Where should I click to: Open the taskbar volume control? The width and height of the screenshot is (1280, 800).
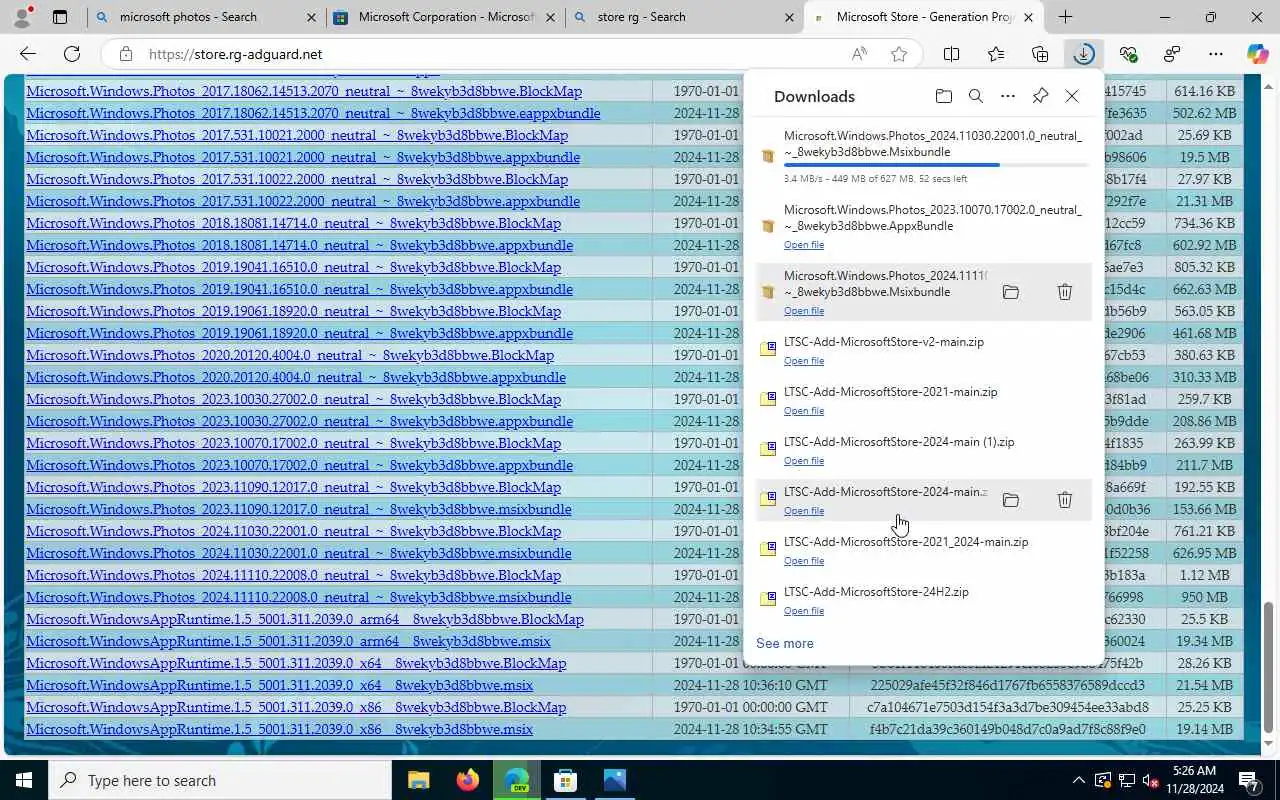(1149, 780)
